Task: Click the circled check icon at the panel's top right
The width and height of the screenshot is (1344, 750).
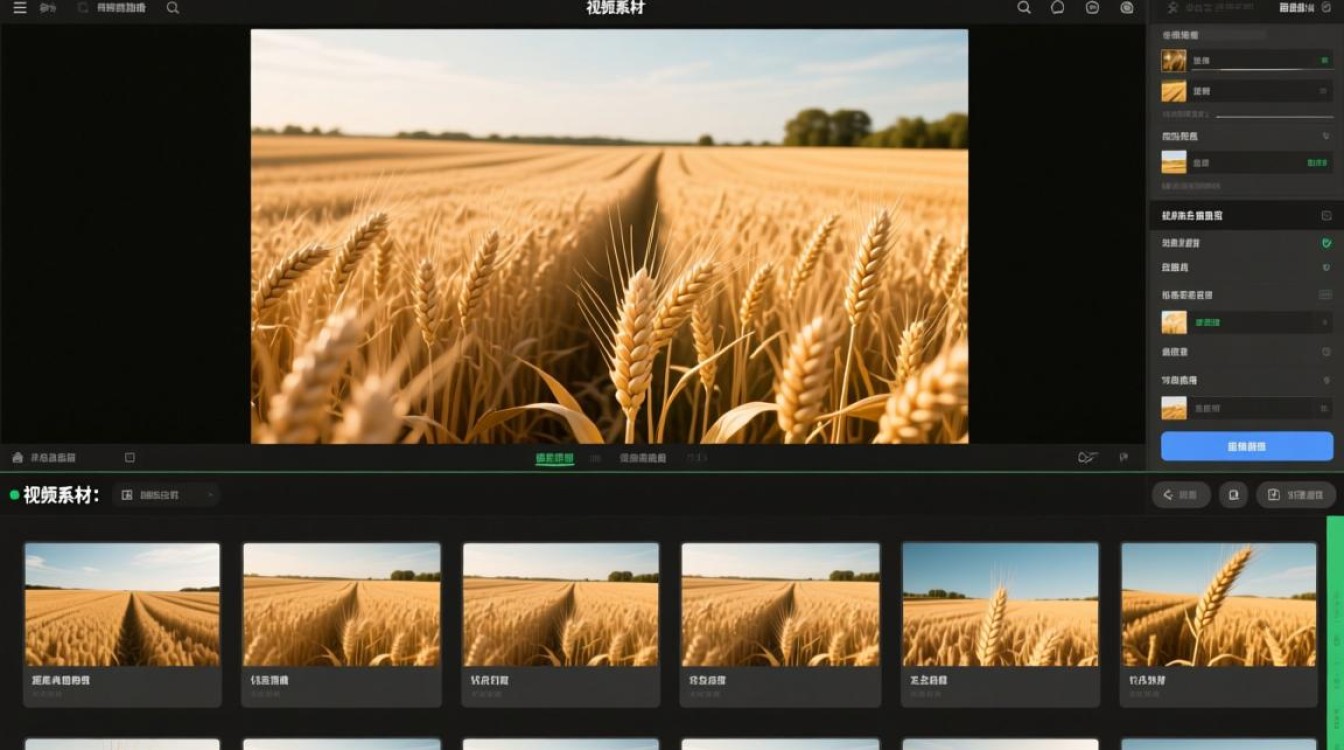Action: point(1326,7)
